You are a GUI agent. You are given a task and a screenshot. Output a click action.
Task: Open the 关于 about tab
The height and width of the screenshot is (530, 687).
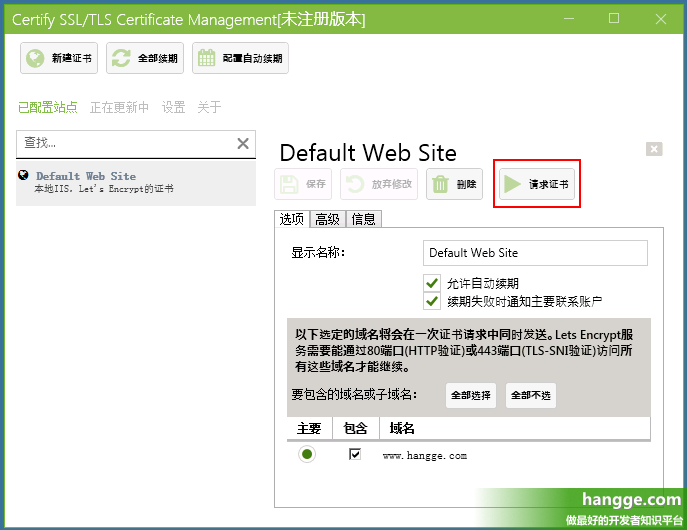tap(209, 107)
